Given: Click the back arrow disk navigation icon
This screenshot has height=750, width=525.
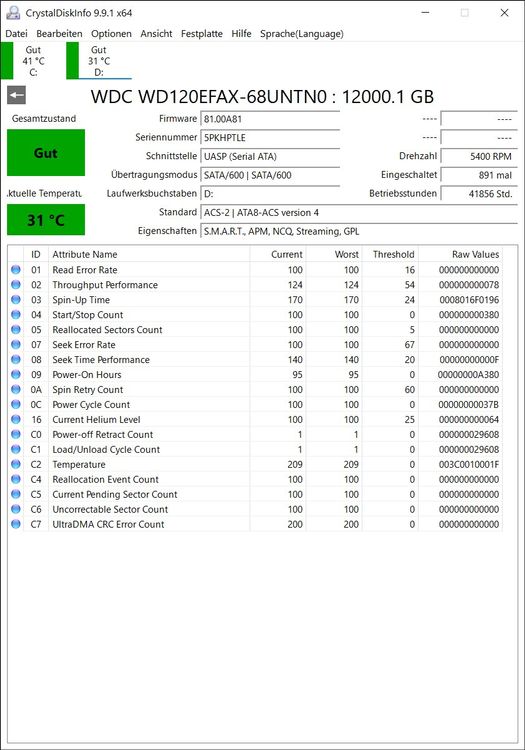Looking at the screenshot, I should (x=16, y=95).
